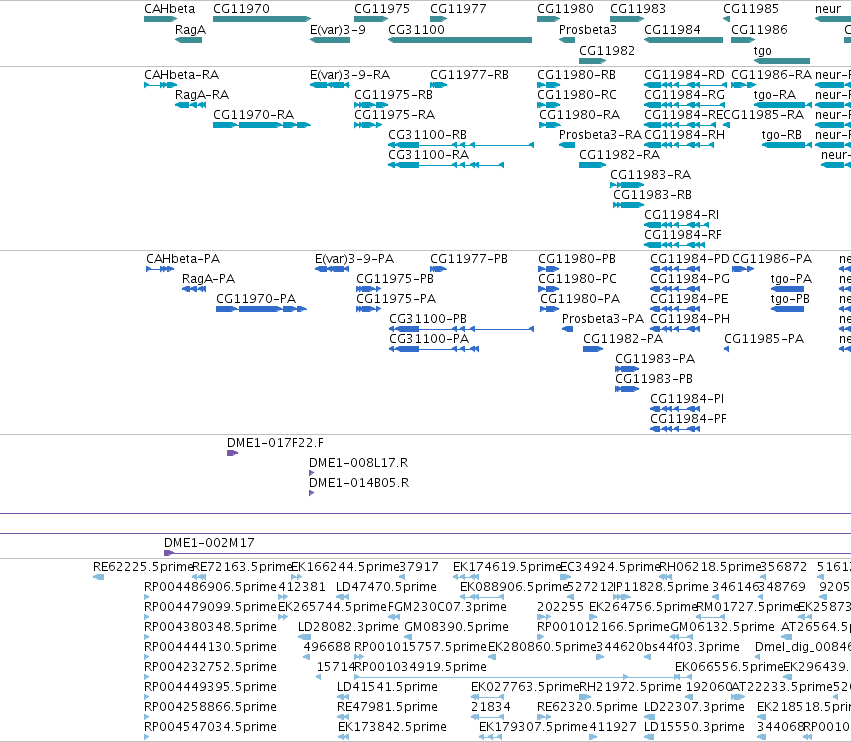Click the RE47981.5prime EST label
851x742 pixels.
pyautogui.click(x=387, y=706)
